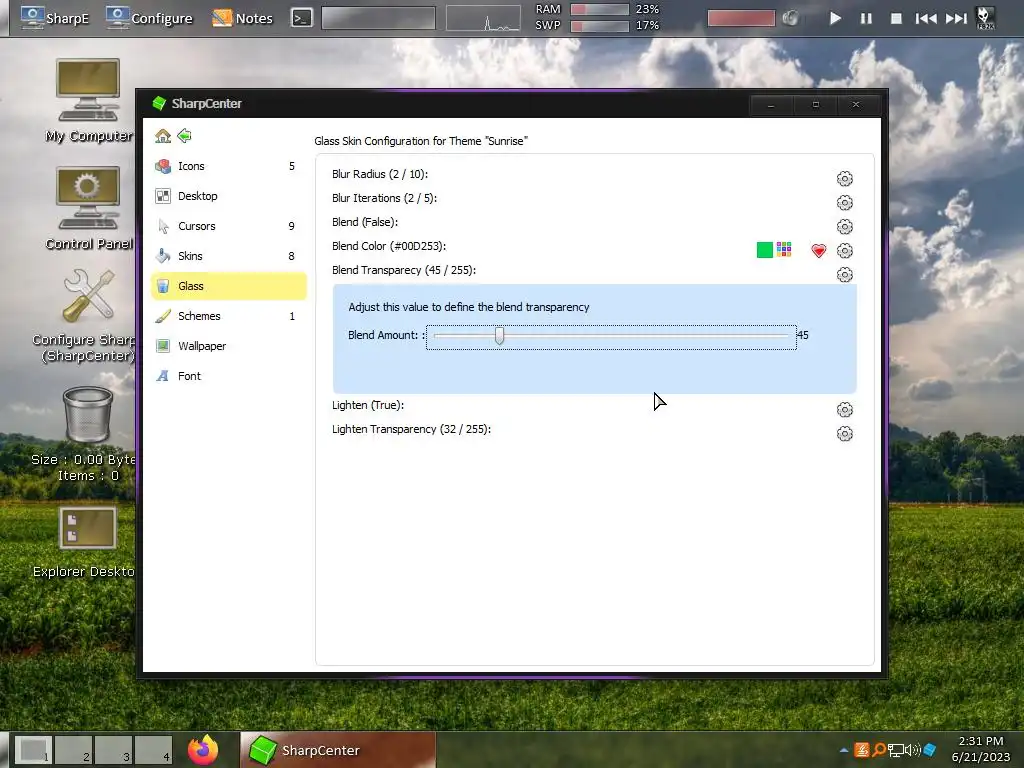Open the Configure menu in top bar

pyautogui.click(x=150, y=18)
